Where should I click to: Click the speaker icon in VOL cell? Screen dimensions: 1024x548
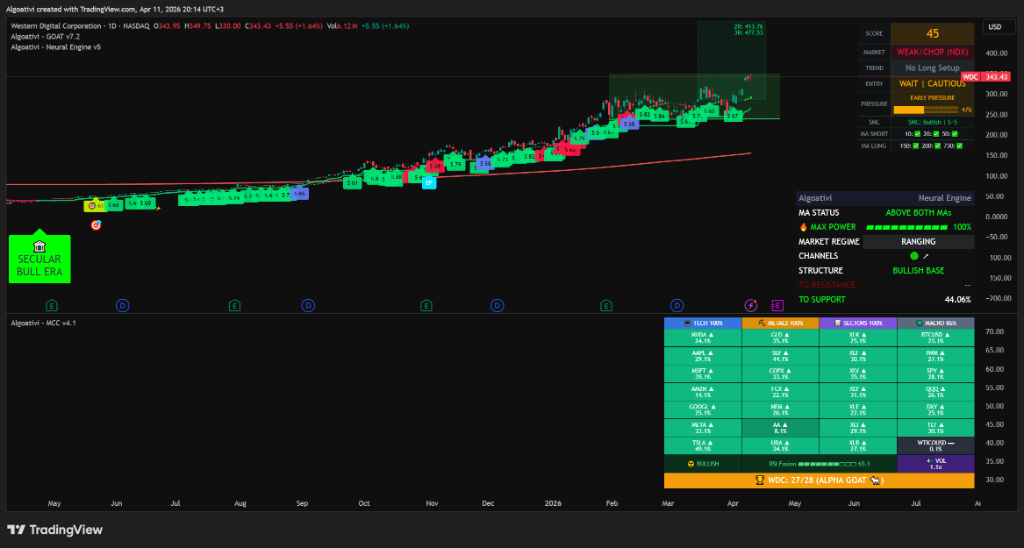point(929,460)
